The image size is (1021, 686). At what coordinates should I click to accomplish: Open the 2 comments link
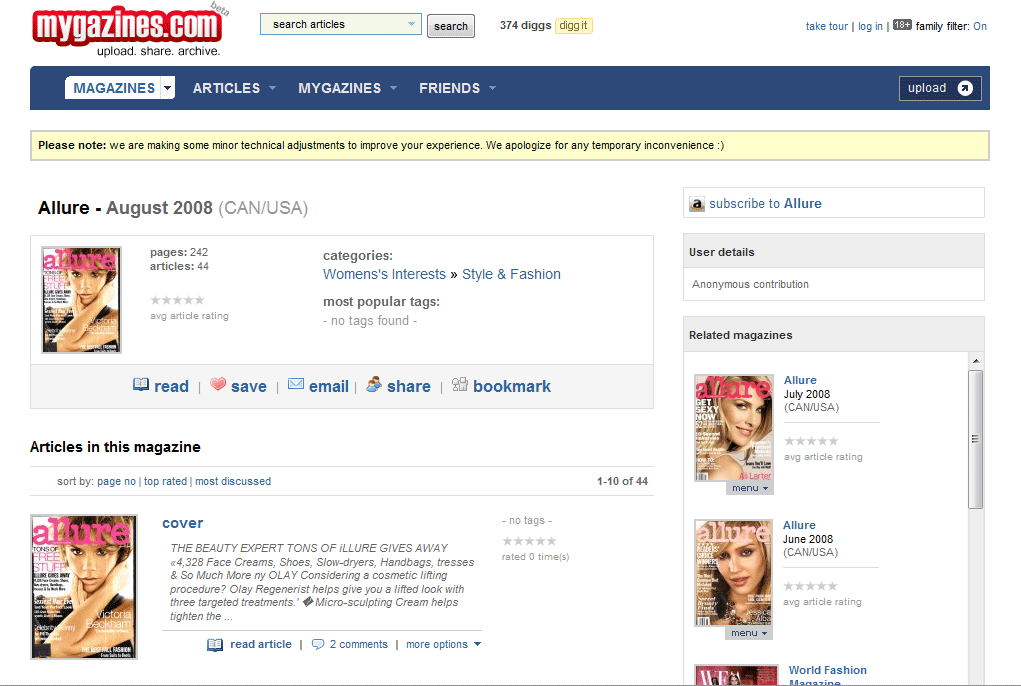tap(358, 644)
